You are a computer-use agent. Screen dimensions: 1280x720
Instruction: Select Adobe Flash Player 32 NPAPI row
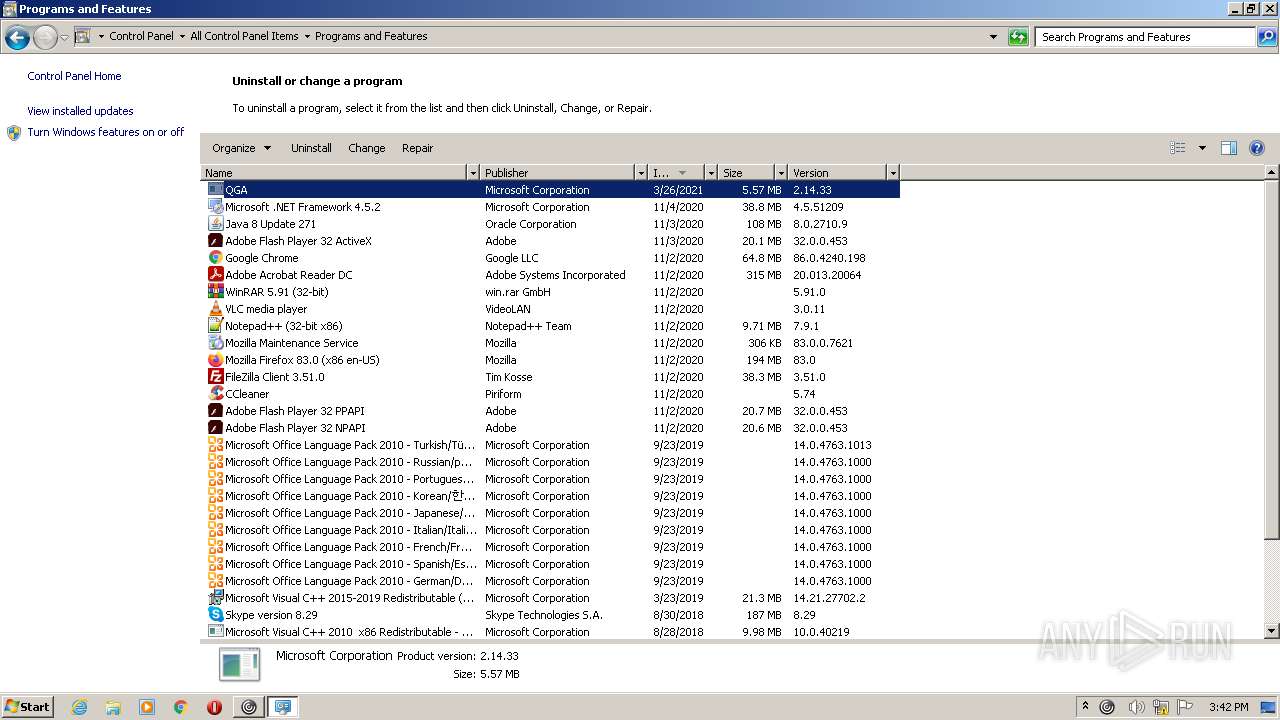(550, 427)
